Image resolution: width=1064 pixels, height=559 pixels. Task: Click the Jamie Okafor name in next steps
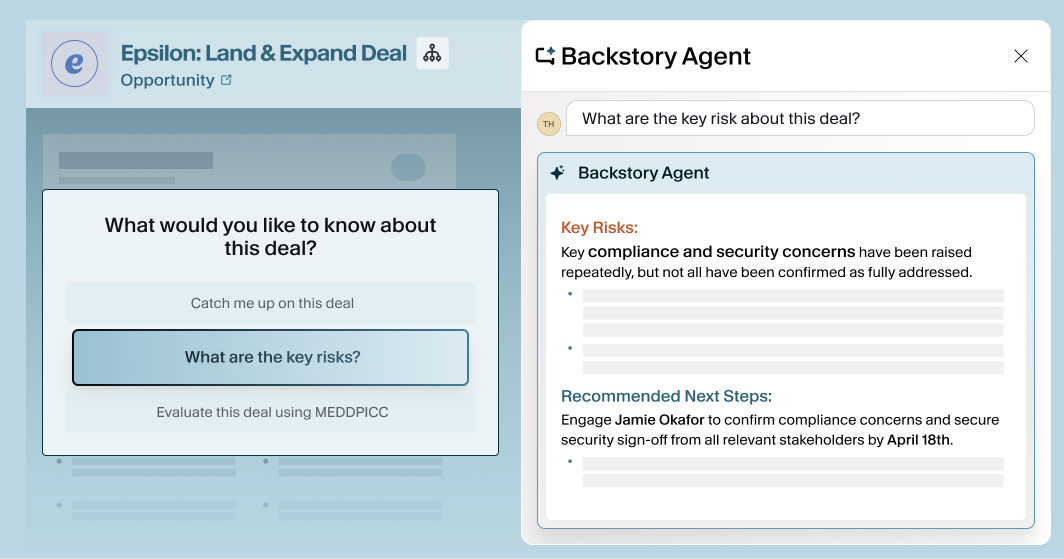[x=660, y=420]
